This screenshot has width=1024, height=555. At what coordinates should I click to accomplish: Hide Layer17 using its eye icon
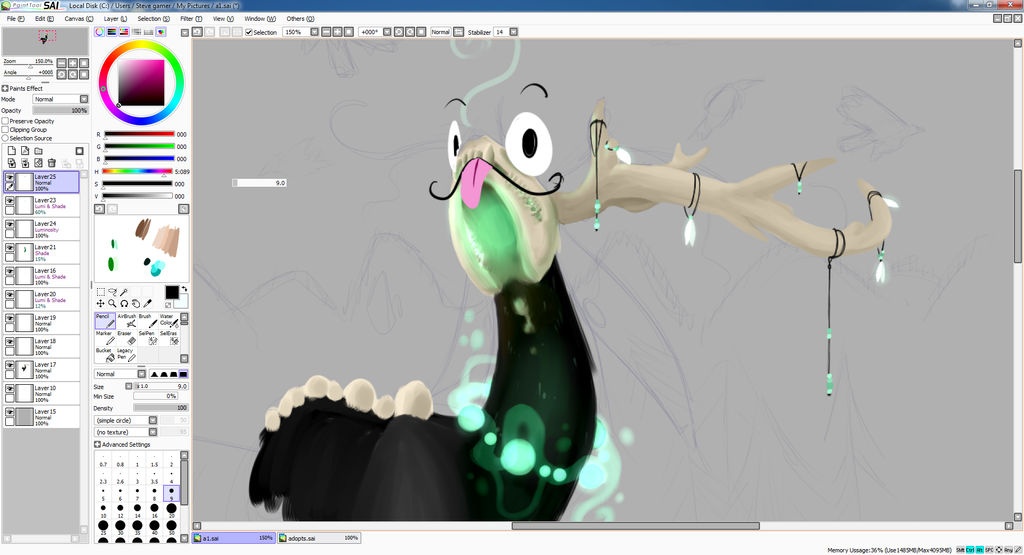click(10, 365)
